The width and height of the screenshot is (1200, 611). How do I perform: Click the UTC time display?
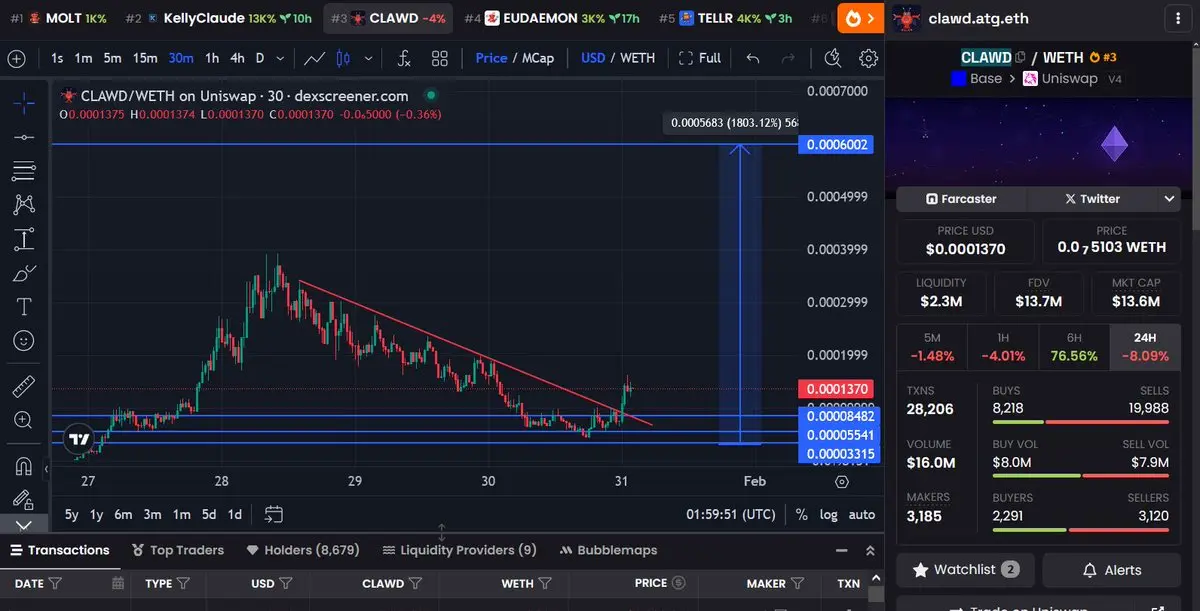[x=730, y=514]
